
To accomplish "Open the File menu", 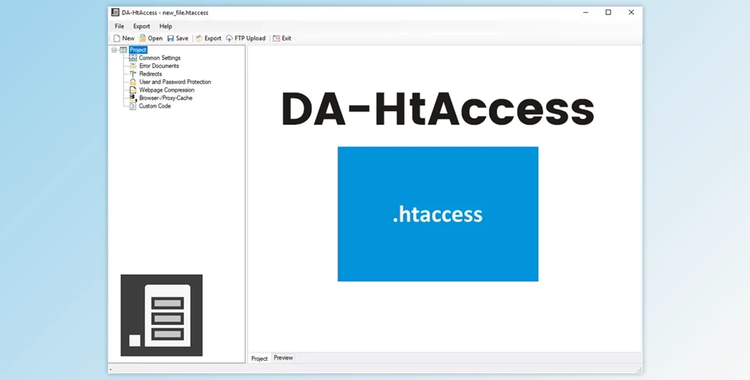I will [x=119, y=26].
